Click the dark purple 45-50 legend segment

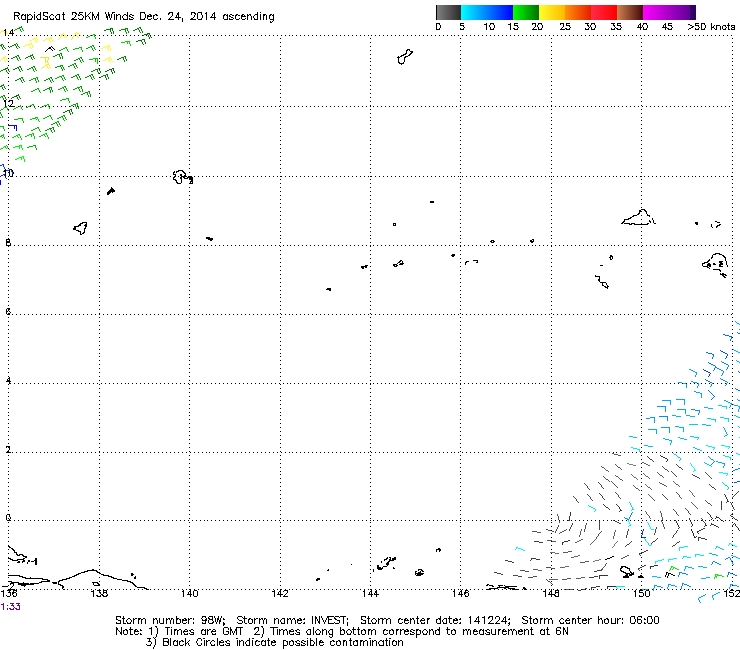tap(682, 12)
